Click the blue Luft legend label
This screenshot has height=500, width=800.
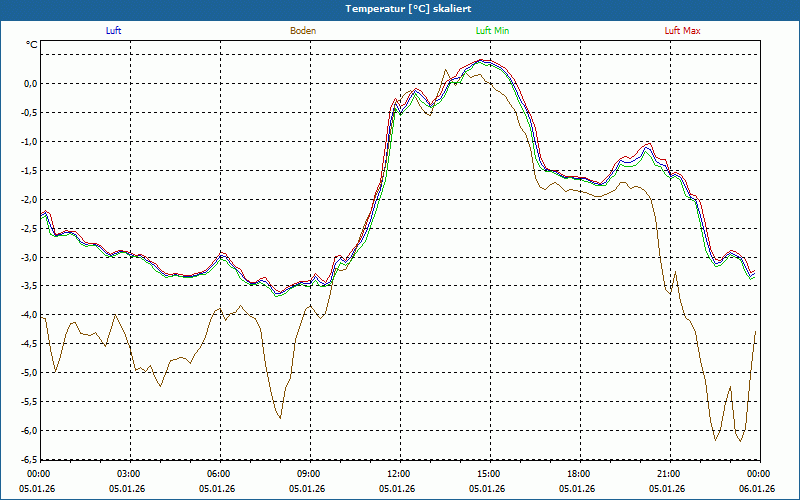click(x=113, y=31)
